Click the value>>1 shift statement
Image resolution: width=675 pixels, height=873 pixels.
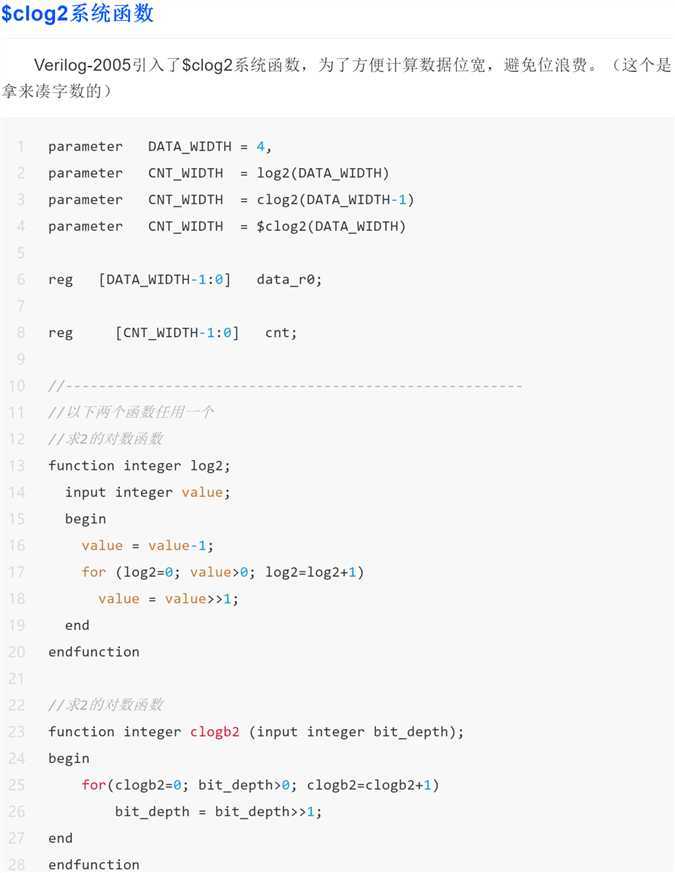tap(168, 599)
